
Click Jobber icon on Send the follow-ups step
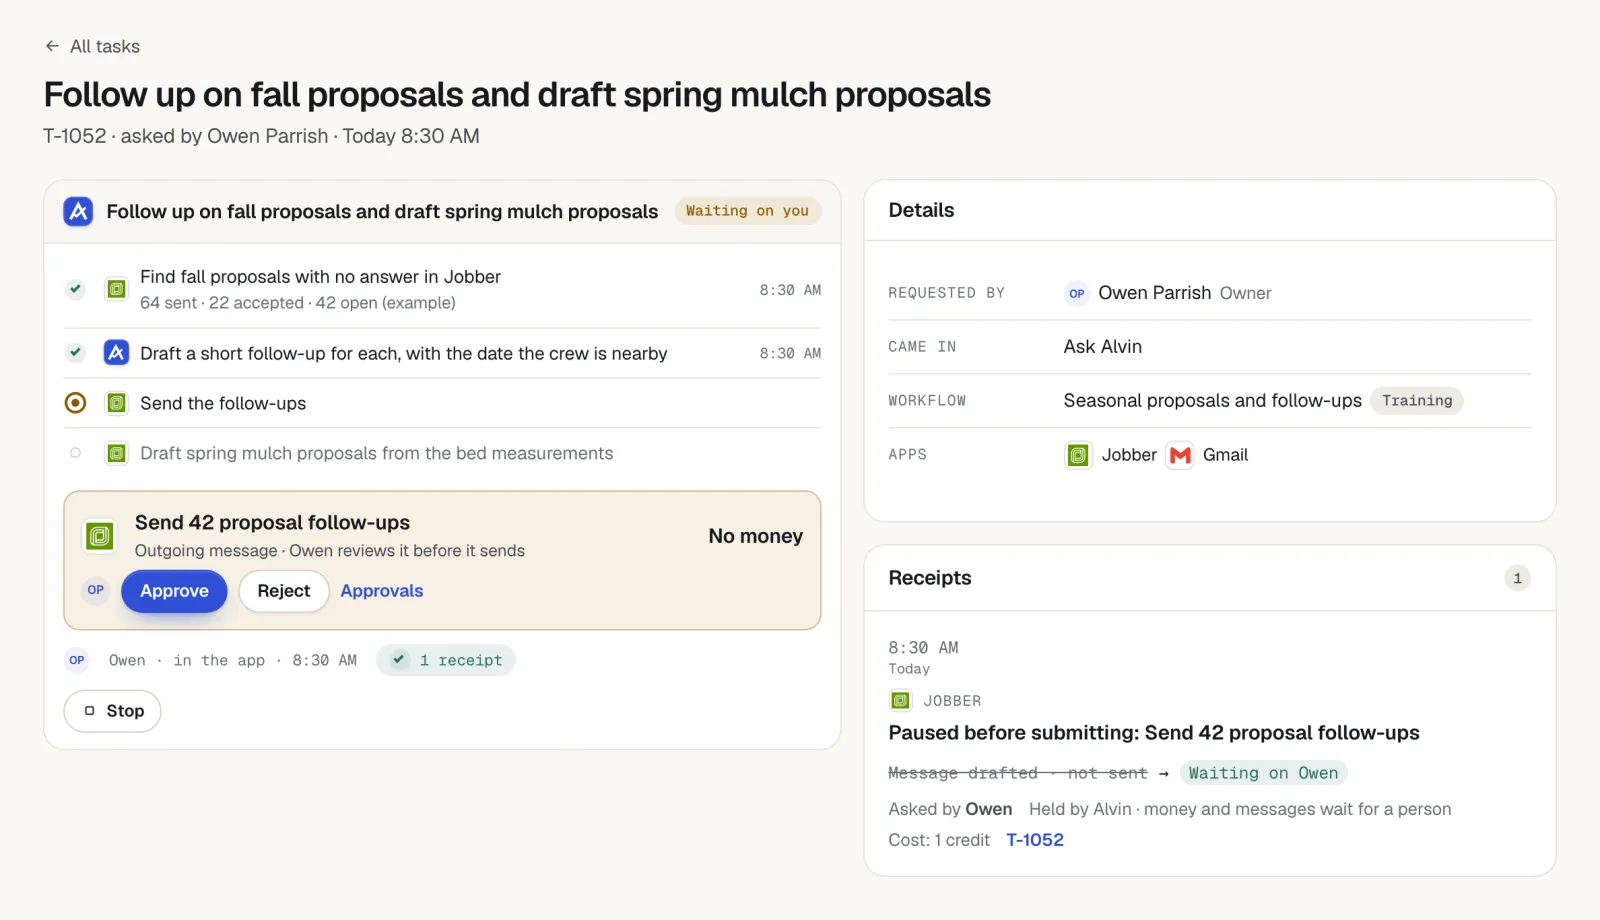tap(117, 403)
